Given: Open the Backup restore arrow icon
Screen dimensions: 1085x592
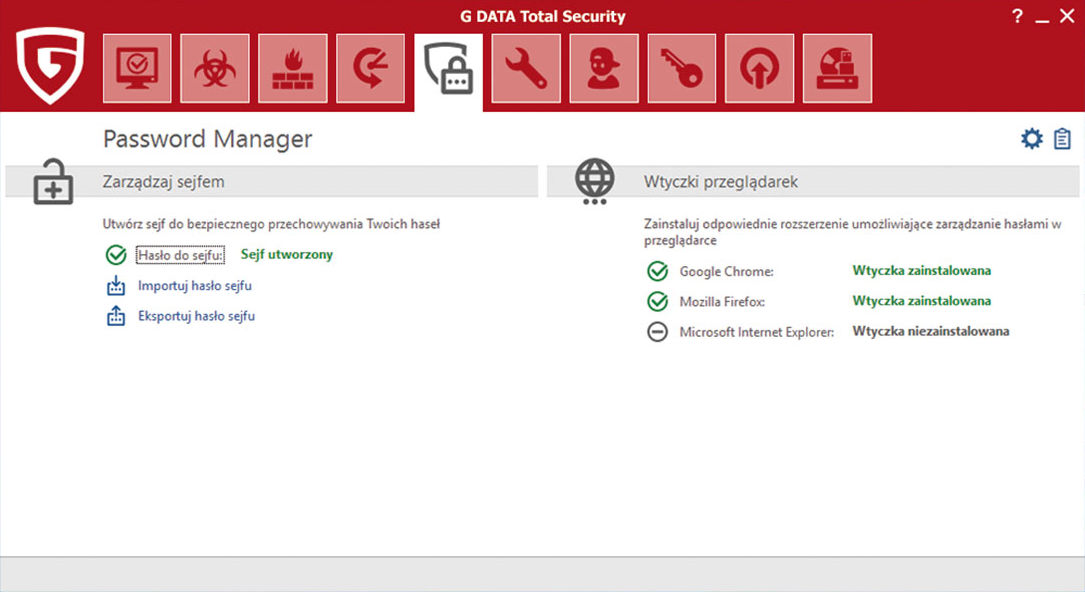Looking at the screenshot, I should [x=371, y=68].
